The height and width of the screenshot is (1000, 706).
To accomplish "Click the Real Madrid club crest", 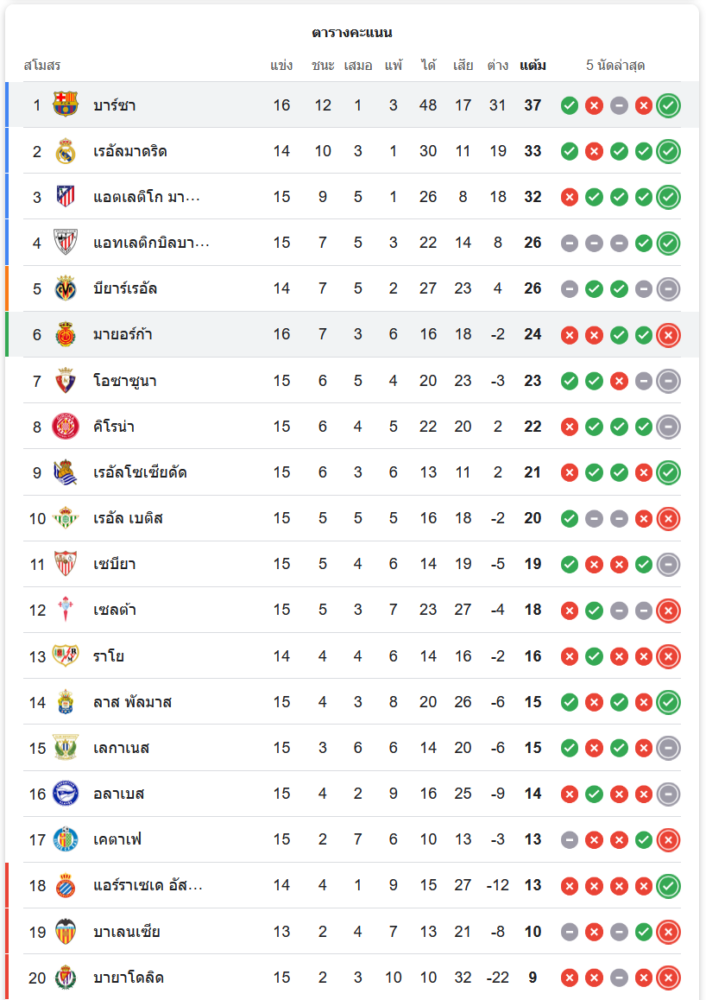I will click(x=65, y=151).
